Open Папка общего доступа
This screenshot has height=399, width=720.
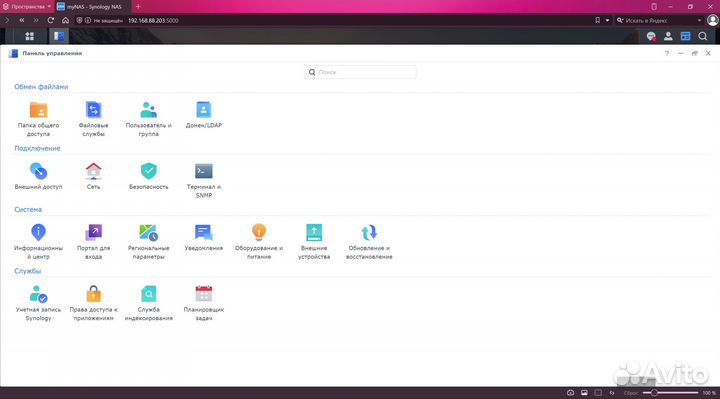click(38, 118)
